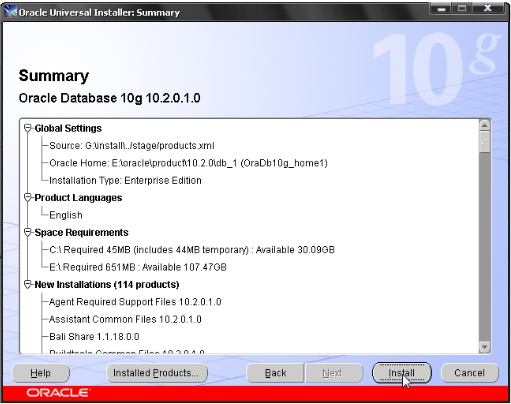Viewport: 511px width, 404px height.
Task: Select the Global Settings heading
Action: [x=68, y=128]
